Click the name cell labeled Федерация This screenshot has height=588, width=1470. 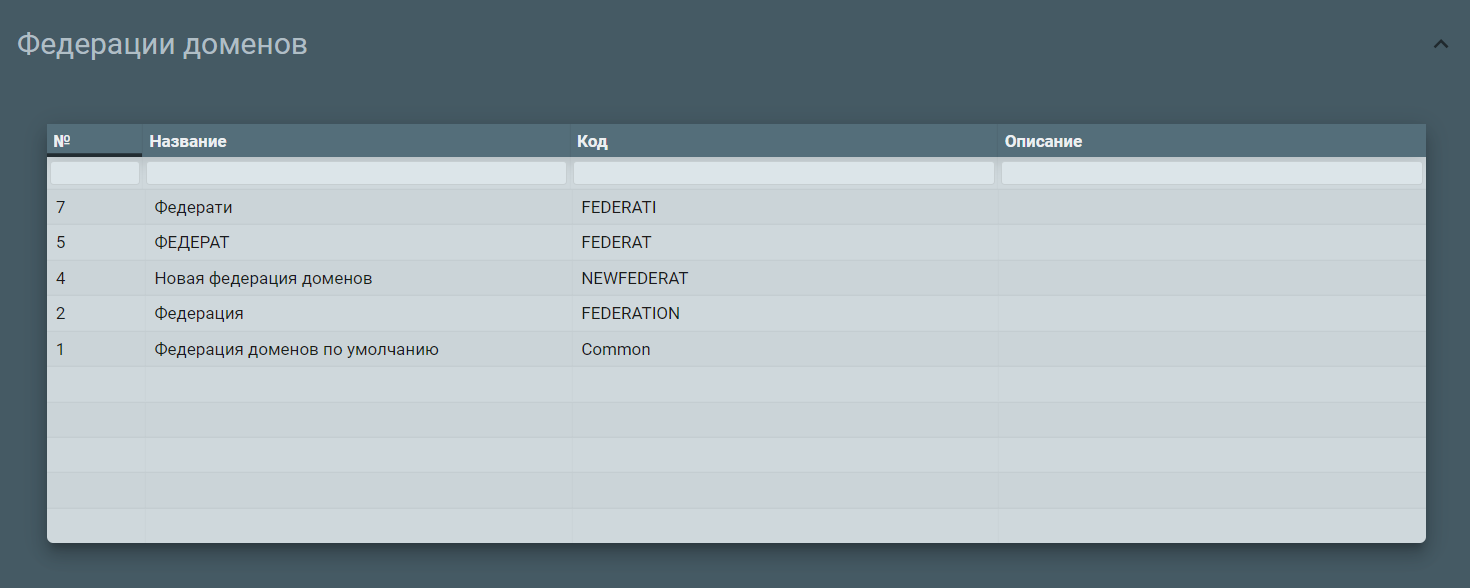click(198, 313)
